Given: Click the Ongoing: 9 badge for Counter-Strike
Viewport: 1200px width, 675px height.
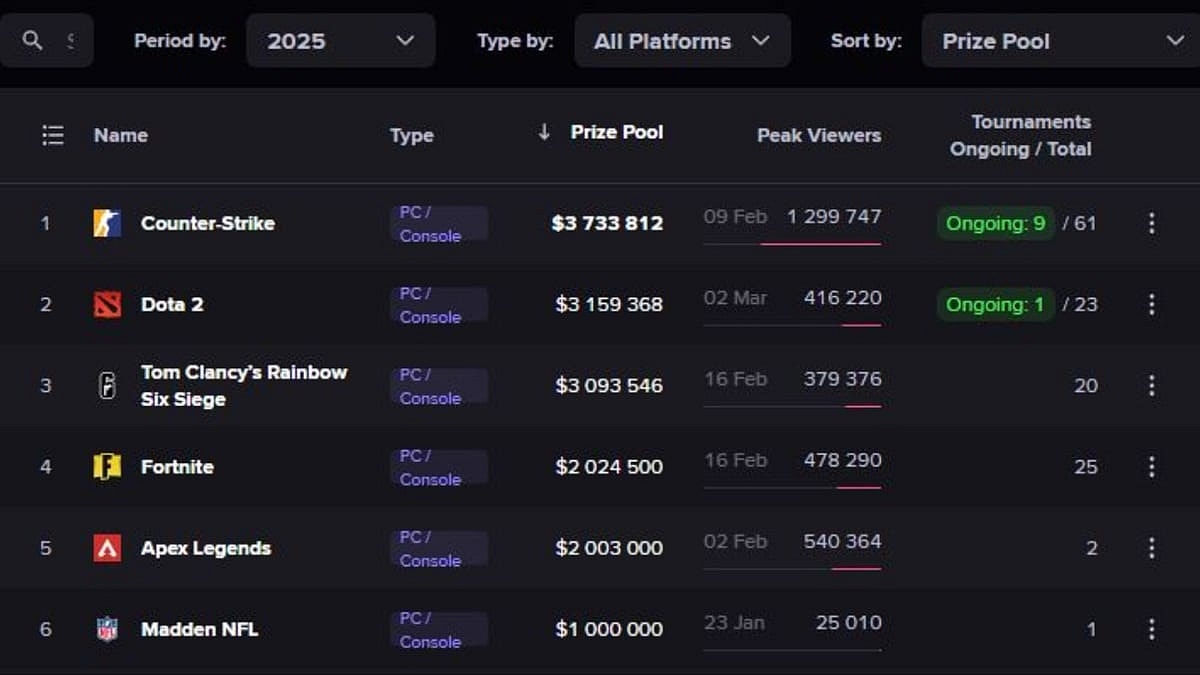Looking at the screenshot, I should (x=995, y=223).
